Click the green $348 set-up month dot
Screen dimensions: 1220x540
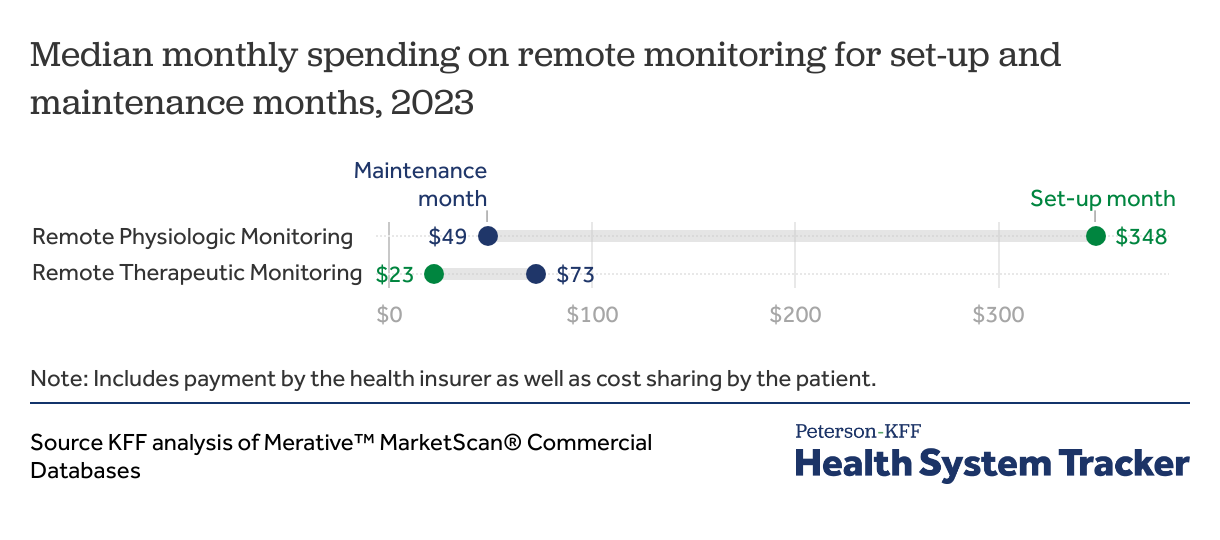coord(1096,236)
